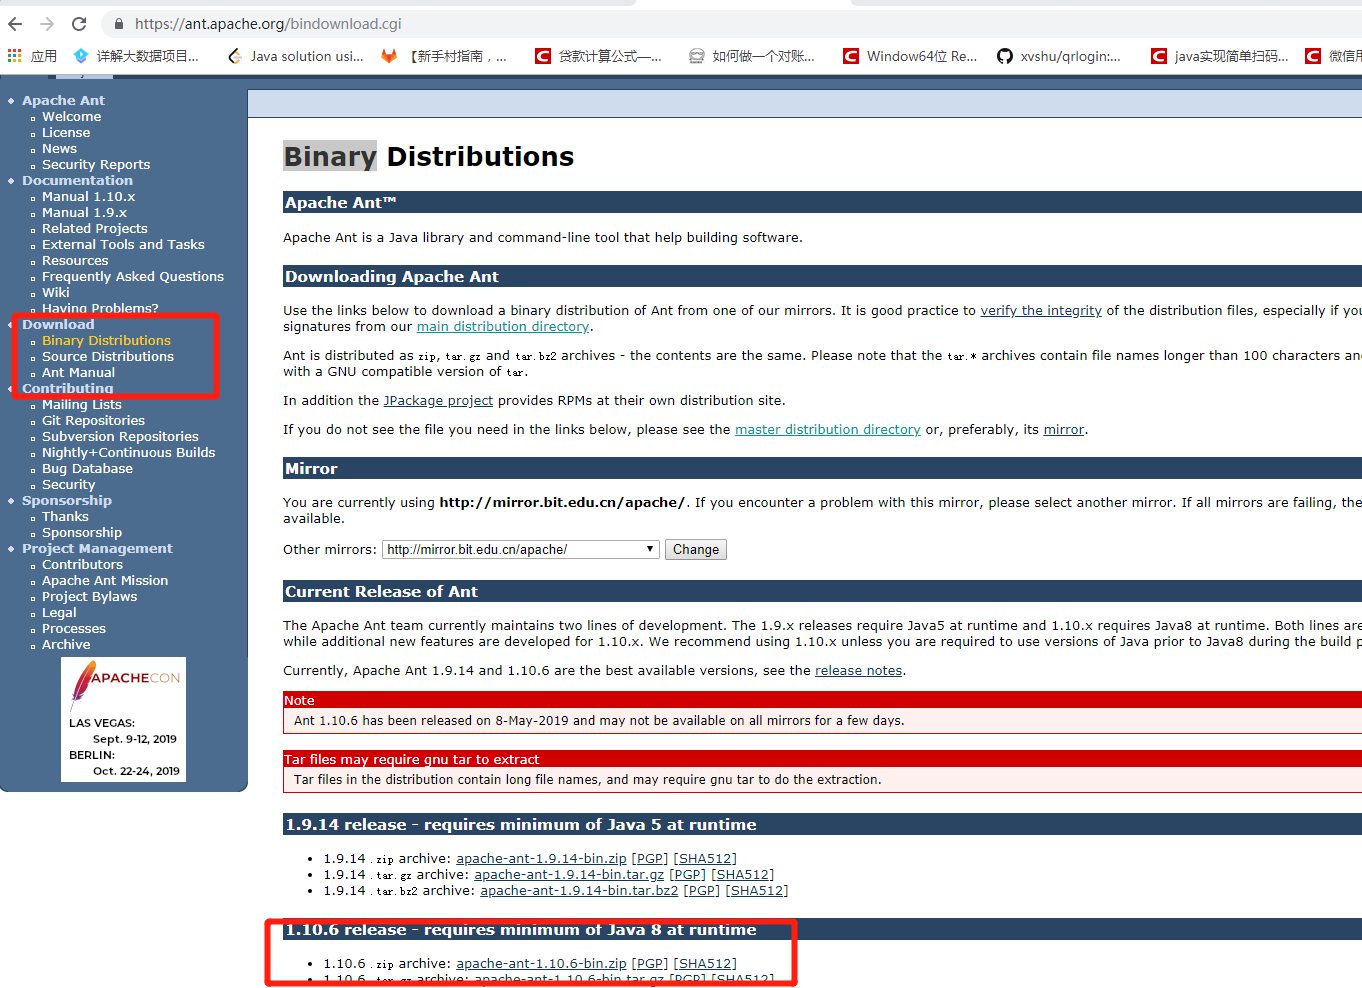Open Manual 1.9.x in sidebar
Screen dimensions: 1362x988
point(84,213)
